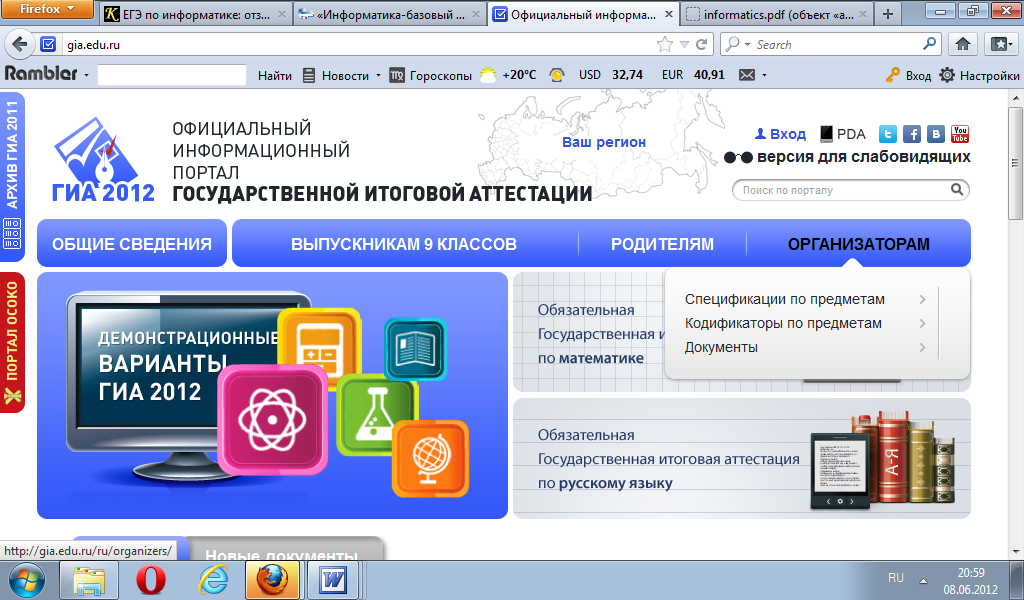This screenshot has height=600, width=1024.
Task: Click the RU language indicator
Action: (x=895, y=578)
